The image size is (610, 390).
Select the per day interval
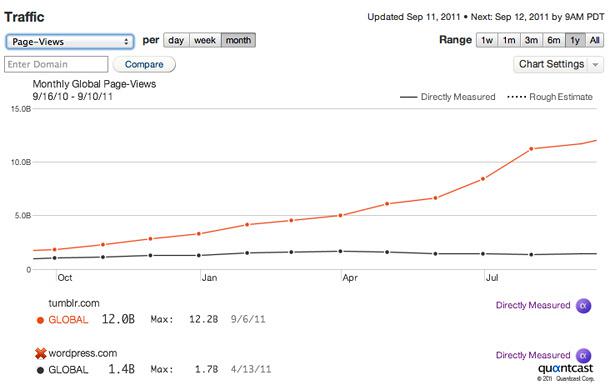[176, 40]
